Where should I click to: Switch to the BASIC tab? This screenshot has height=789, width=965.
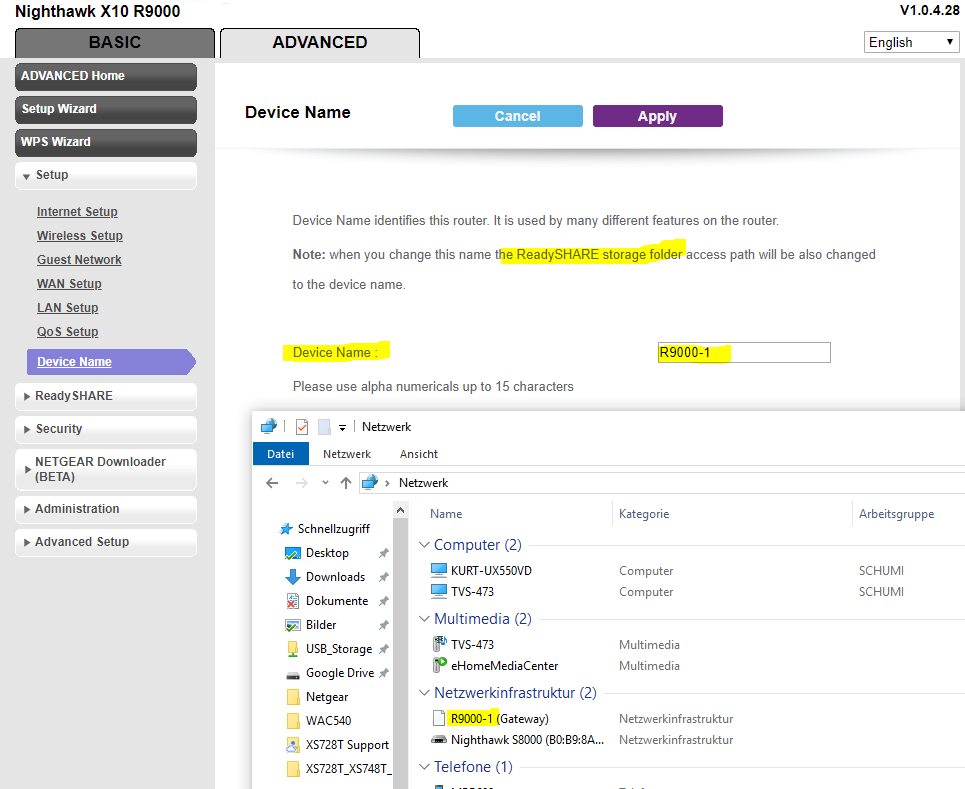point(114,42)
